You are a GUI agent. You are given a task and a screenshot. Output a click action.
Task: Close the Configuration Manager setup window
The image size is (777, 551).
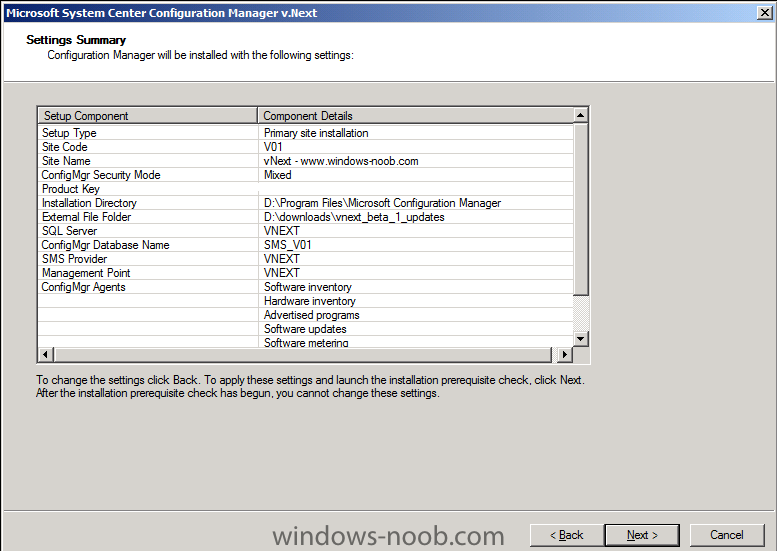[765, 13]
